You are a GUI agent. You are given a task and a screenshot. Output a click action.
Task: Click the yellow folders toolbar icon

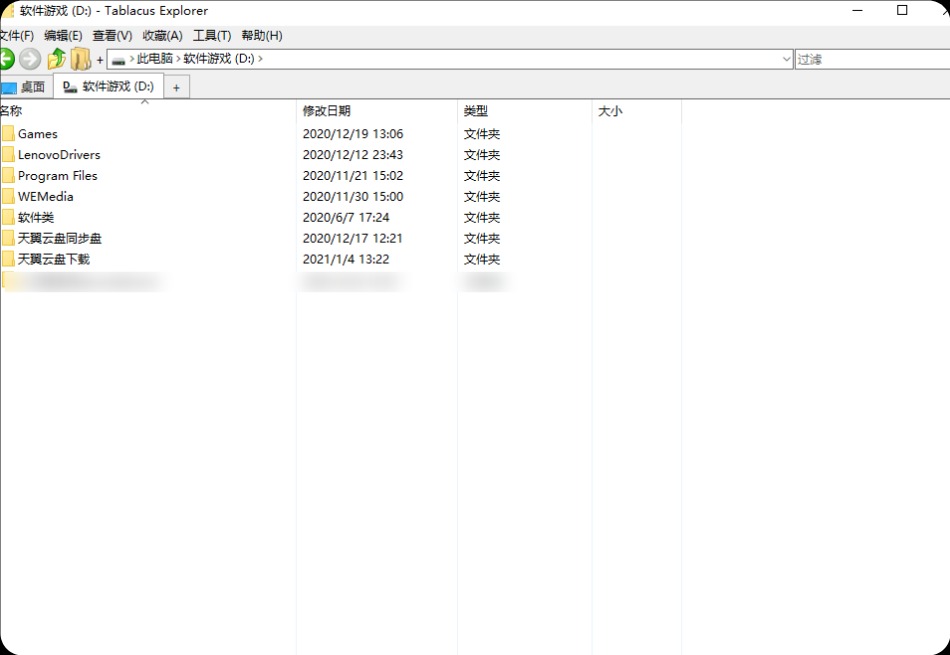pyautogui.click(x=80, y=58)
